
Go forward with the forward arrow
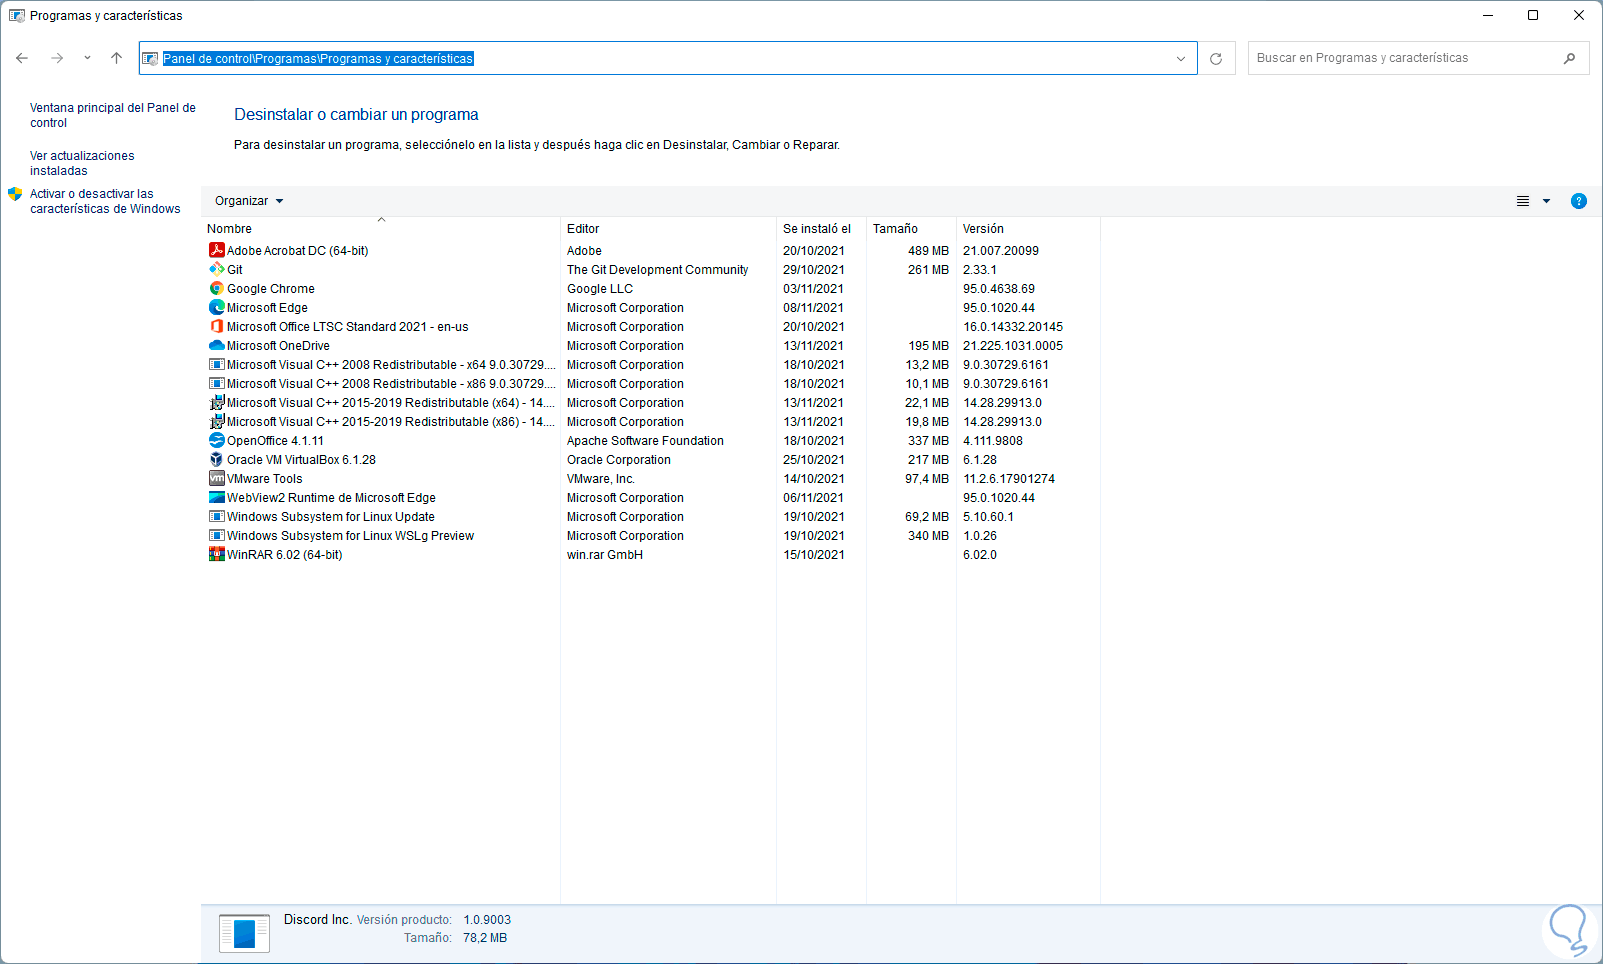(x=57, y=58)
